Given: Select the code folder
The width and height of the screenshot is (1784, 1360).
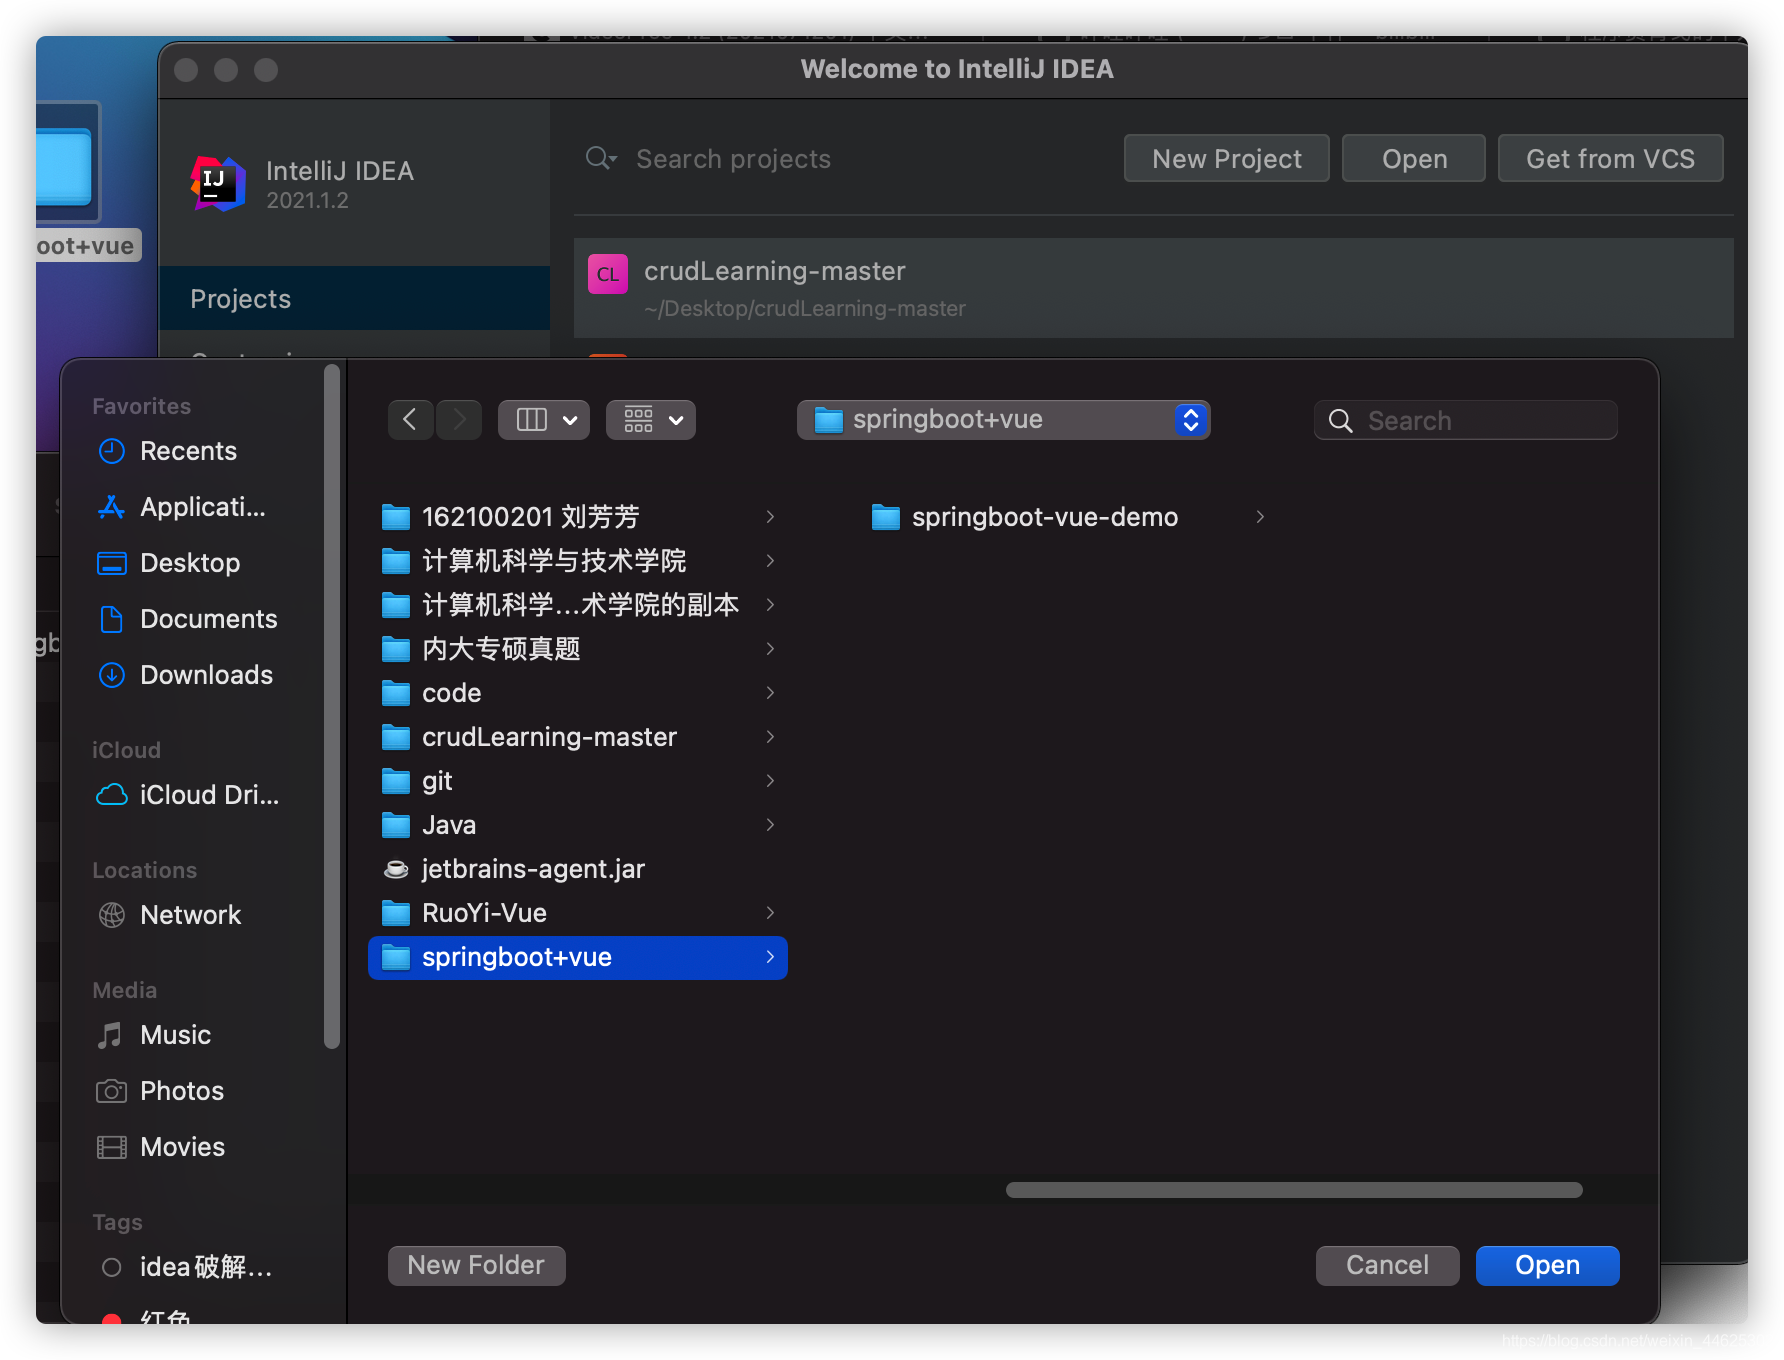Looking at the screenshot, I should click(578, 693).
